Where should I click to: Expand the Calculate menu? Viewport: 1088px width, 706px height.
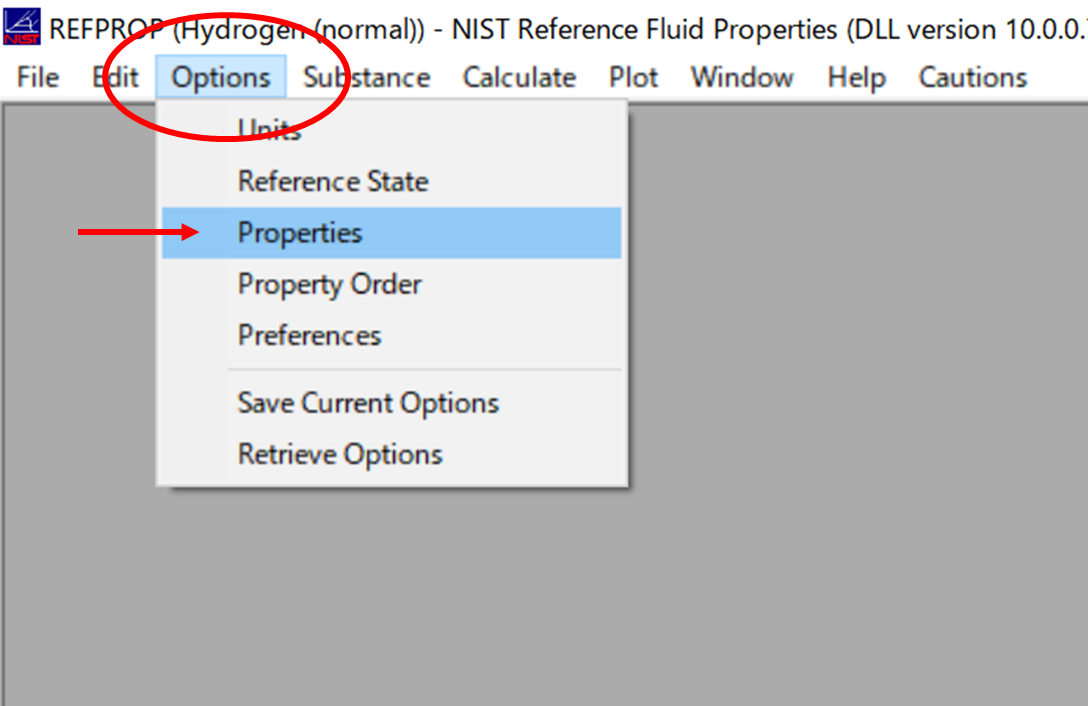click(519, 77)
